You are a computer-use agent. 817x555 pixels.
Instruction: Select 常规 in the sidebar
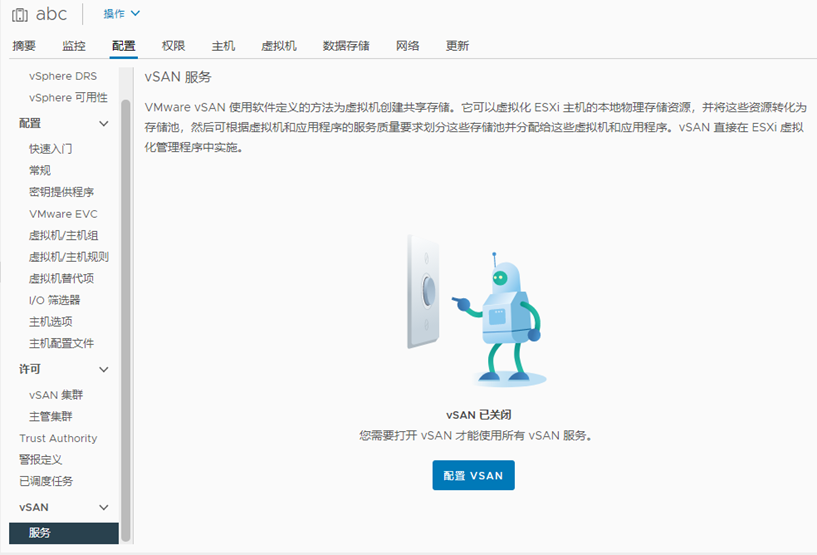coord(40,170)
